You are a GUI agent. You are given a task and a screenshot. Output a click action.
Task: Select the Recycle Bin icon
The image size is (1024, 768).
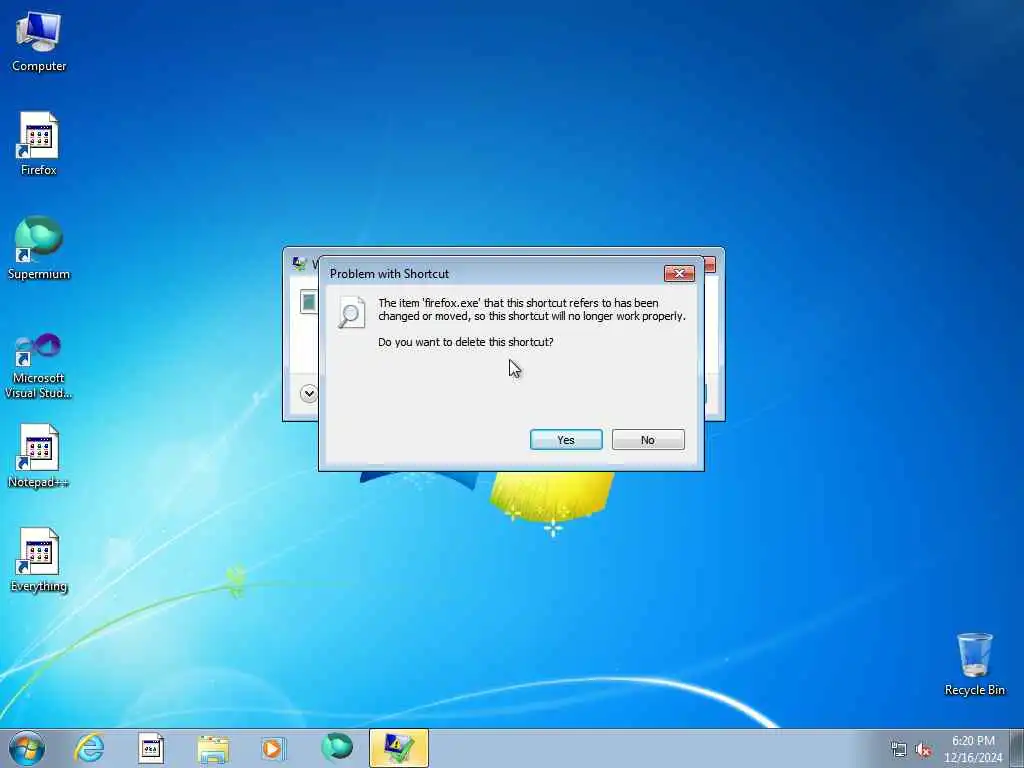click(974, 664)
